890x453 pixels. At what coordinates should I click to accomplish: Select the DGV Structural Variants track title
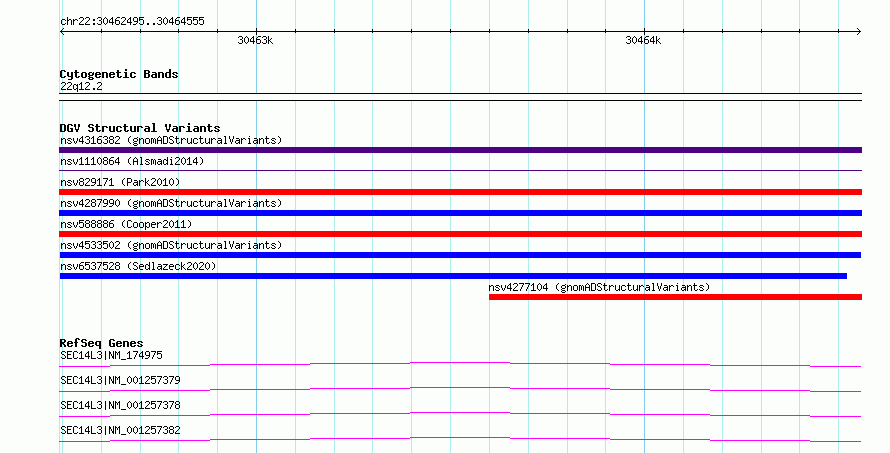point(140,128)
